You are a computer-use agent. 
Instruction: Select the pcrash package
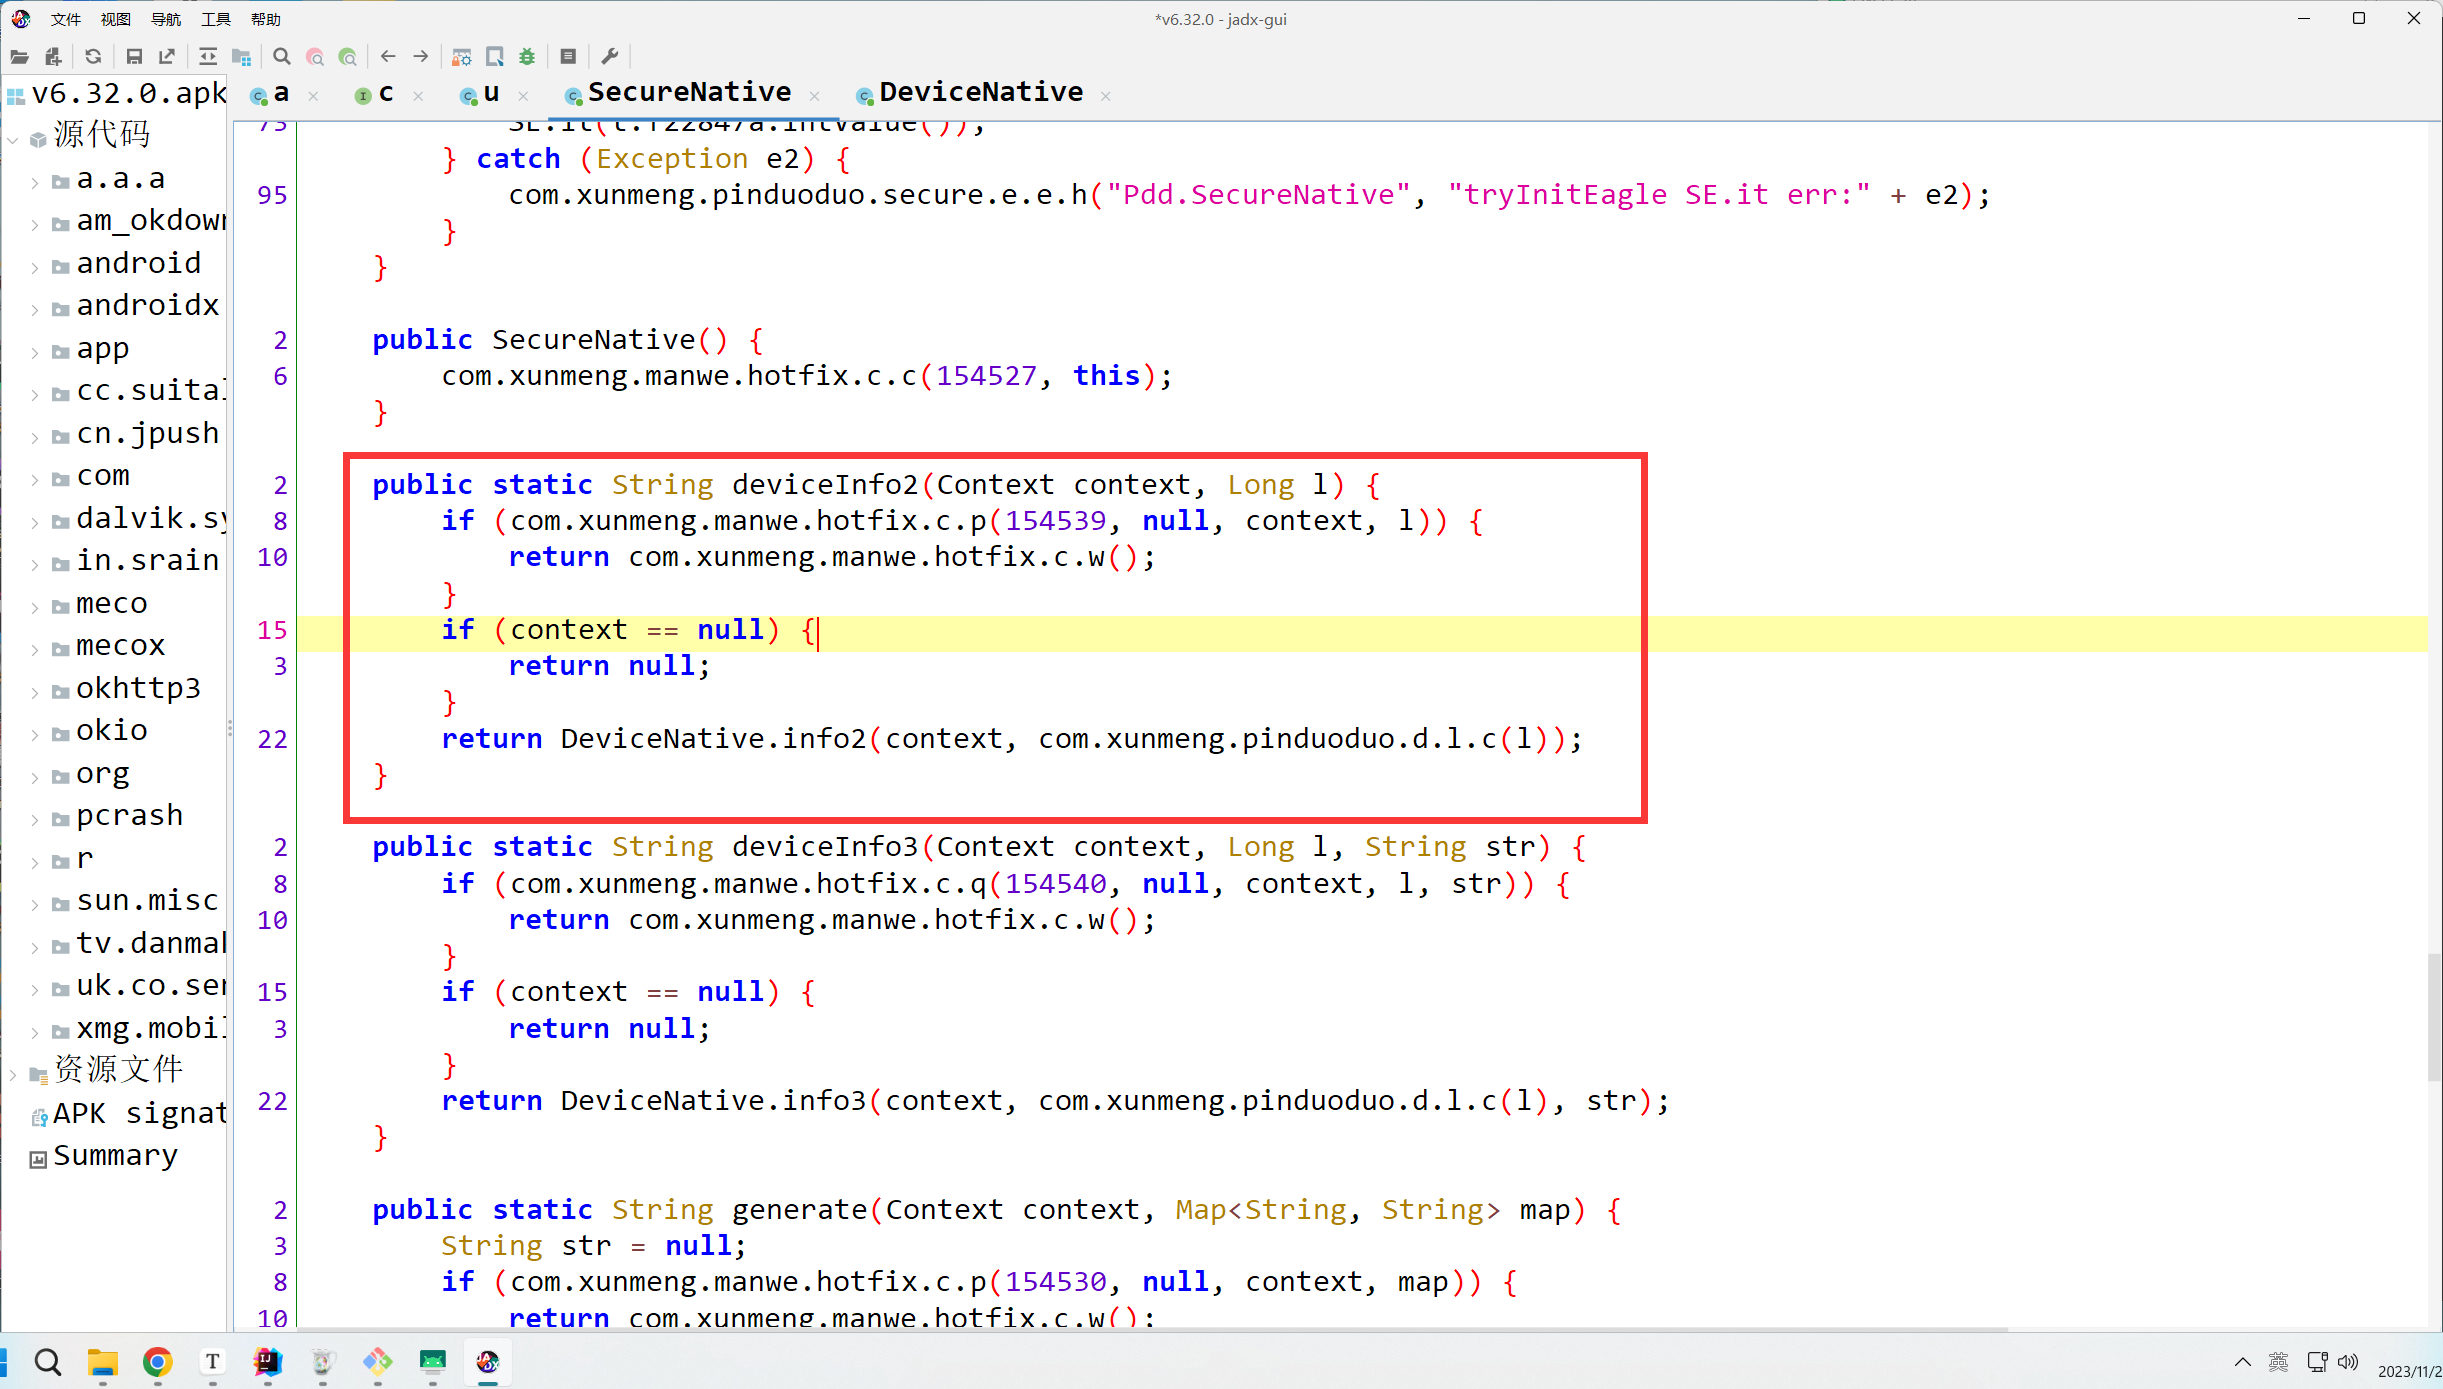[129, 816]
